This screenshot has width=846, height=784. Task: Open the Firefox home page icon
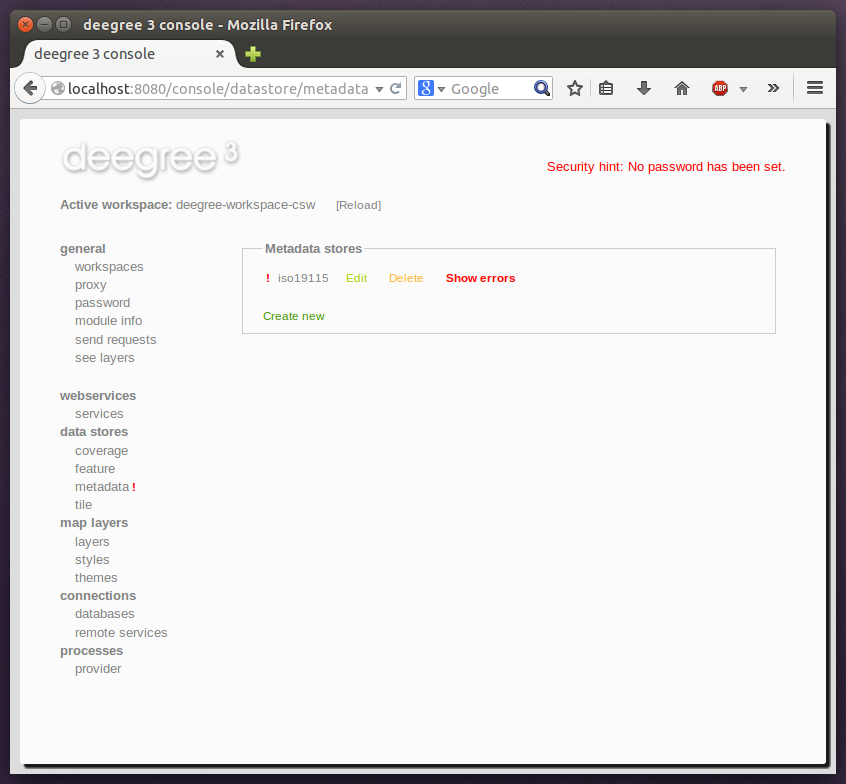(681, 88)
